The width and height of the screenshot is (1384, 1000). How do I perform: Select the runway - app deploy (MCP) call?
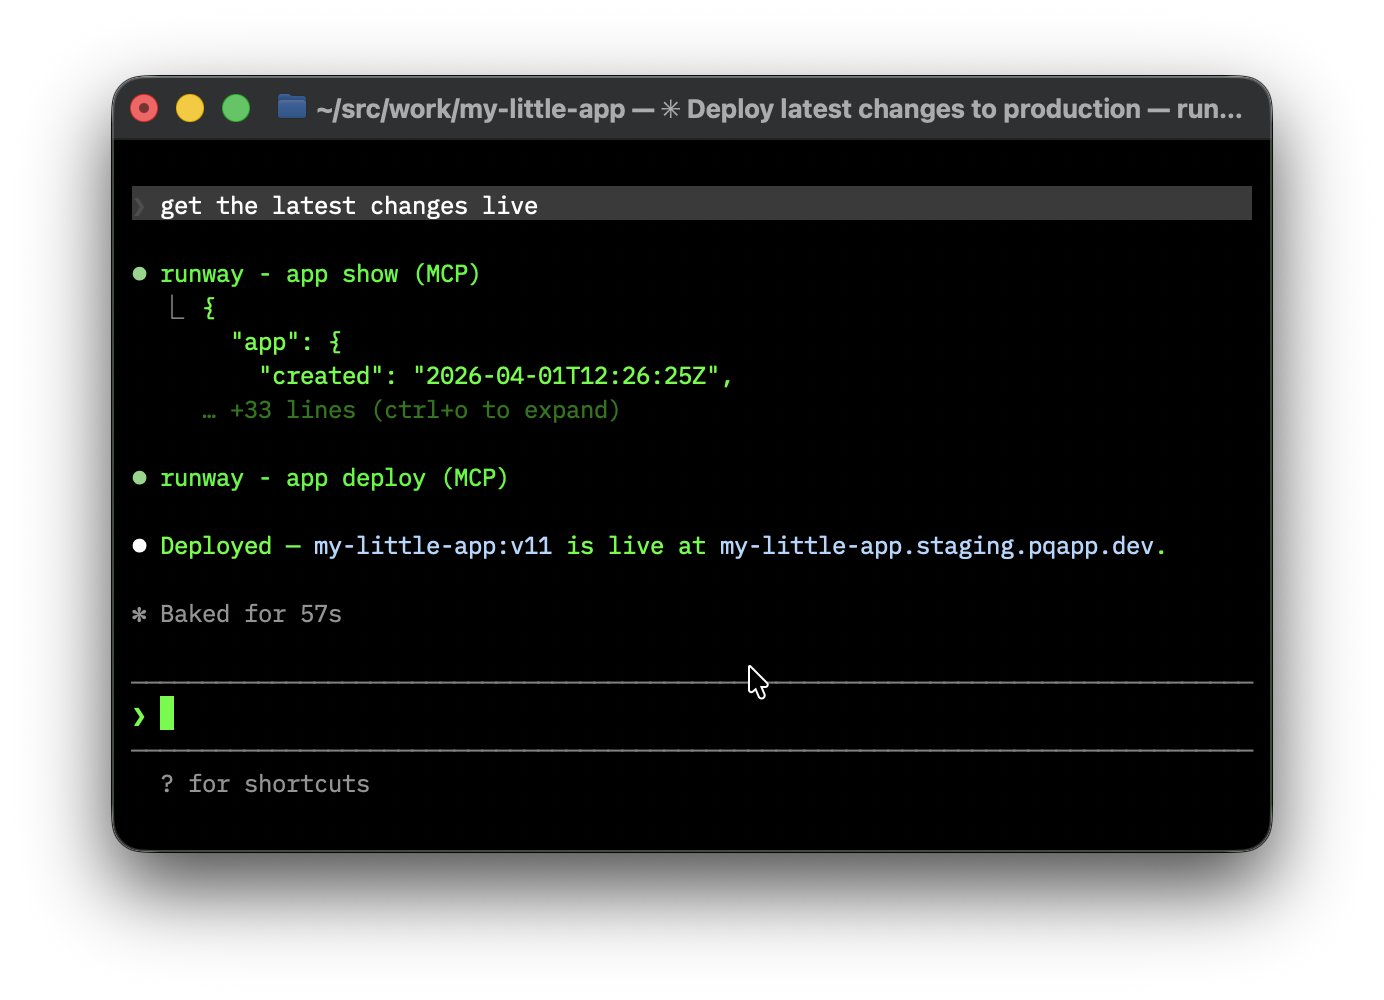tap(334, 478)
